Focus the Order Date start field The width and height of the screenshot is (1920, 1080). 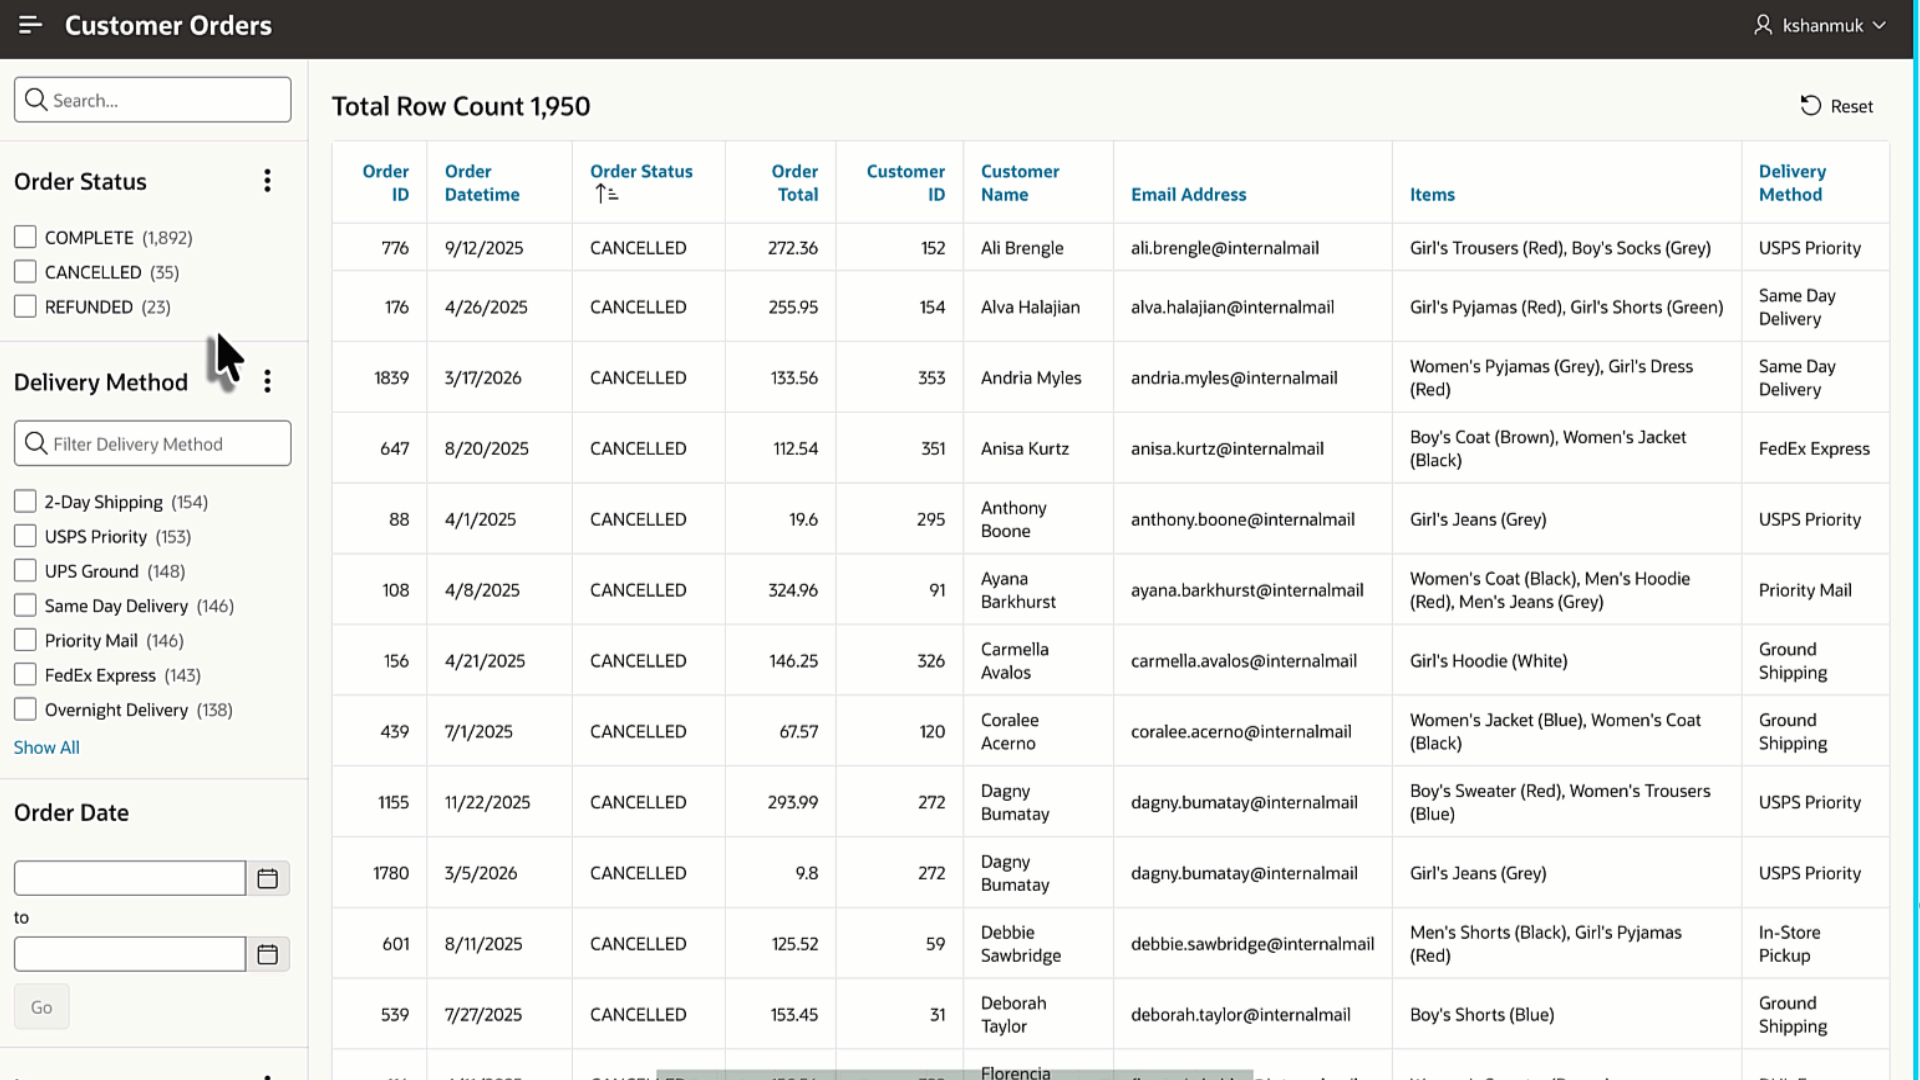click(x=130, y=878)
